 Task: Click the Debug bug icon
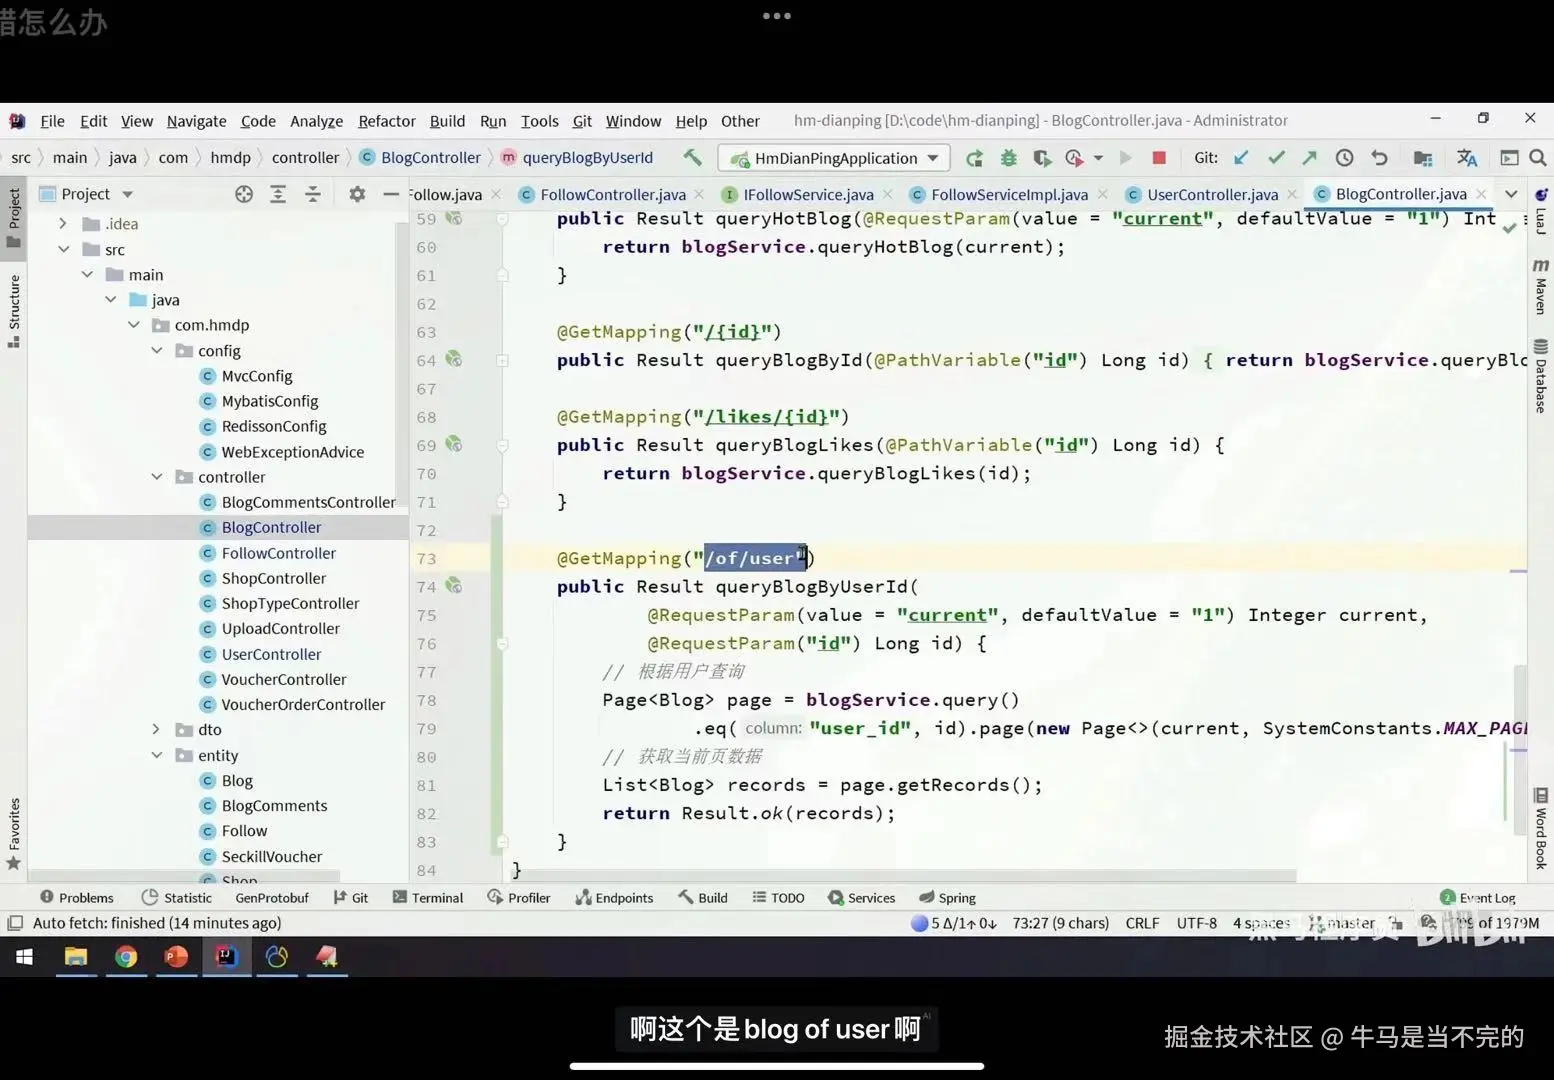pos(1008,158)
